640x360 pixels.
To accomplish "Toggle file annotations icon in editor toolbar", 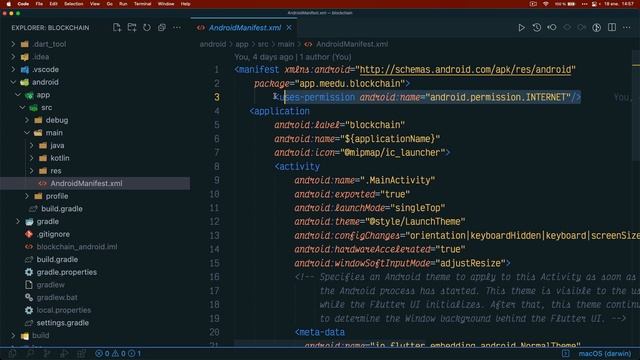I will [x=597, y=27].
